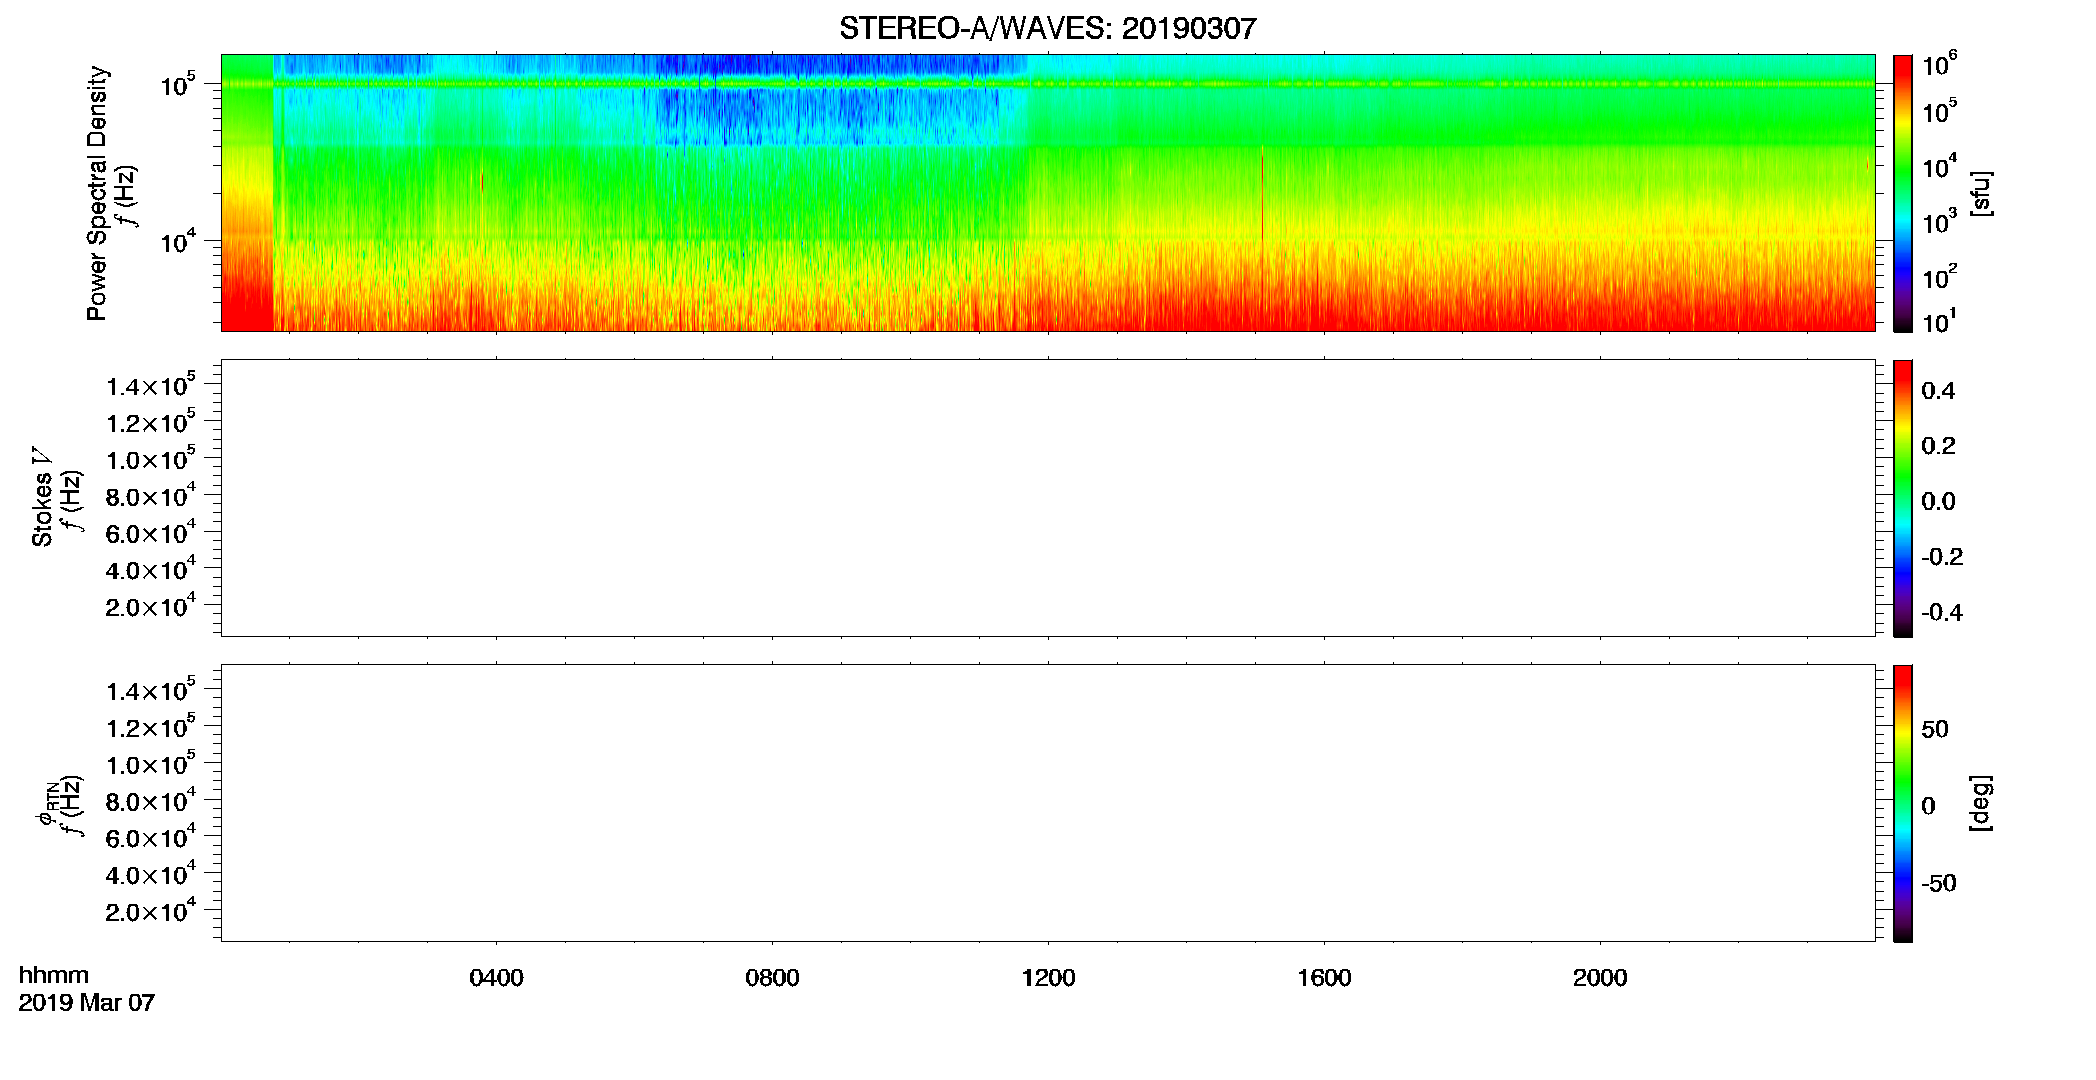The image size is (2096, 1080).
Task: Click the phi RTN degree color bar
Action: [1902, 803]
